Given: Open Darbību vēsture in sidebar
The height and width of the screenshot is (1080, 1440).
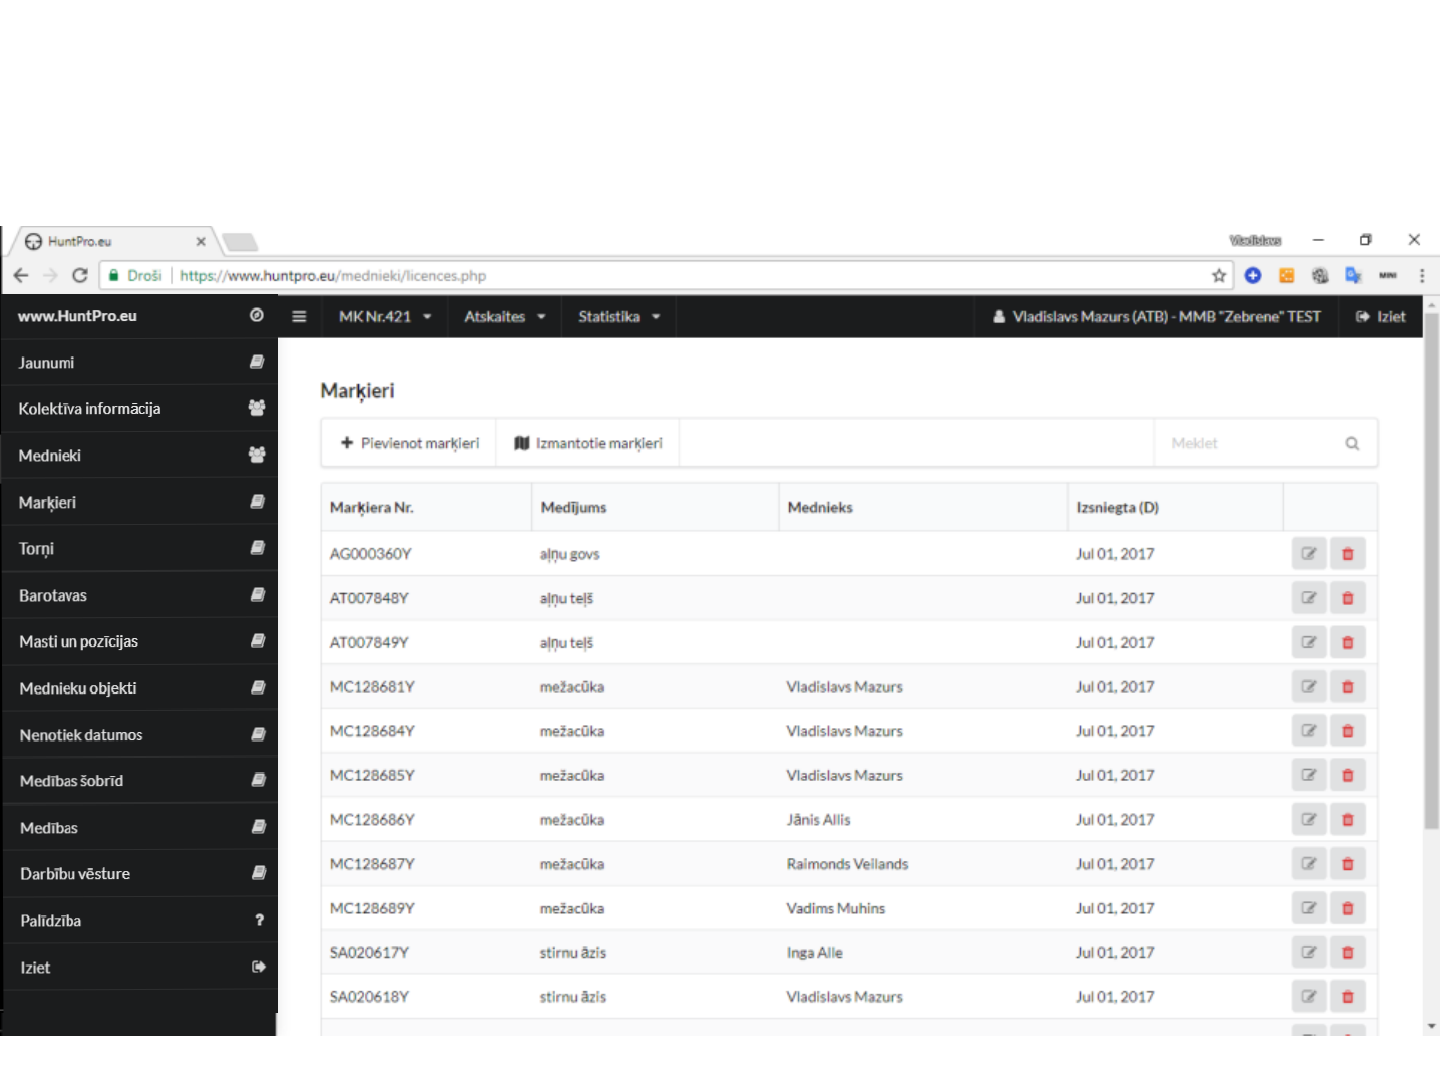Looking at the screenshot, I should [x=140, y=873].
